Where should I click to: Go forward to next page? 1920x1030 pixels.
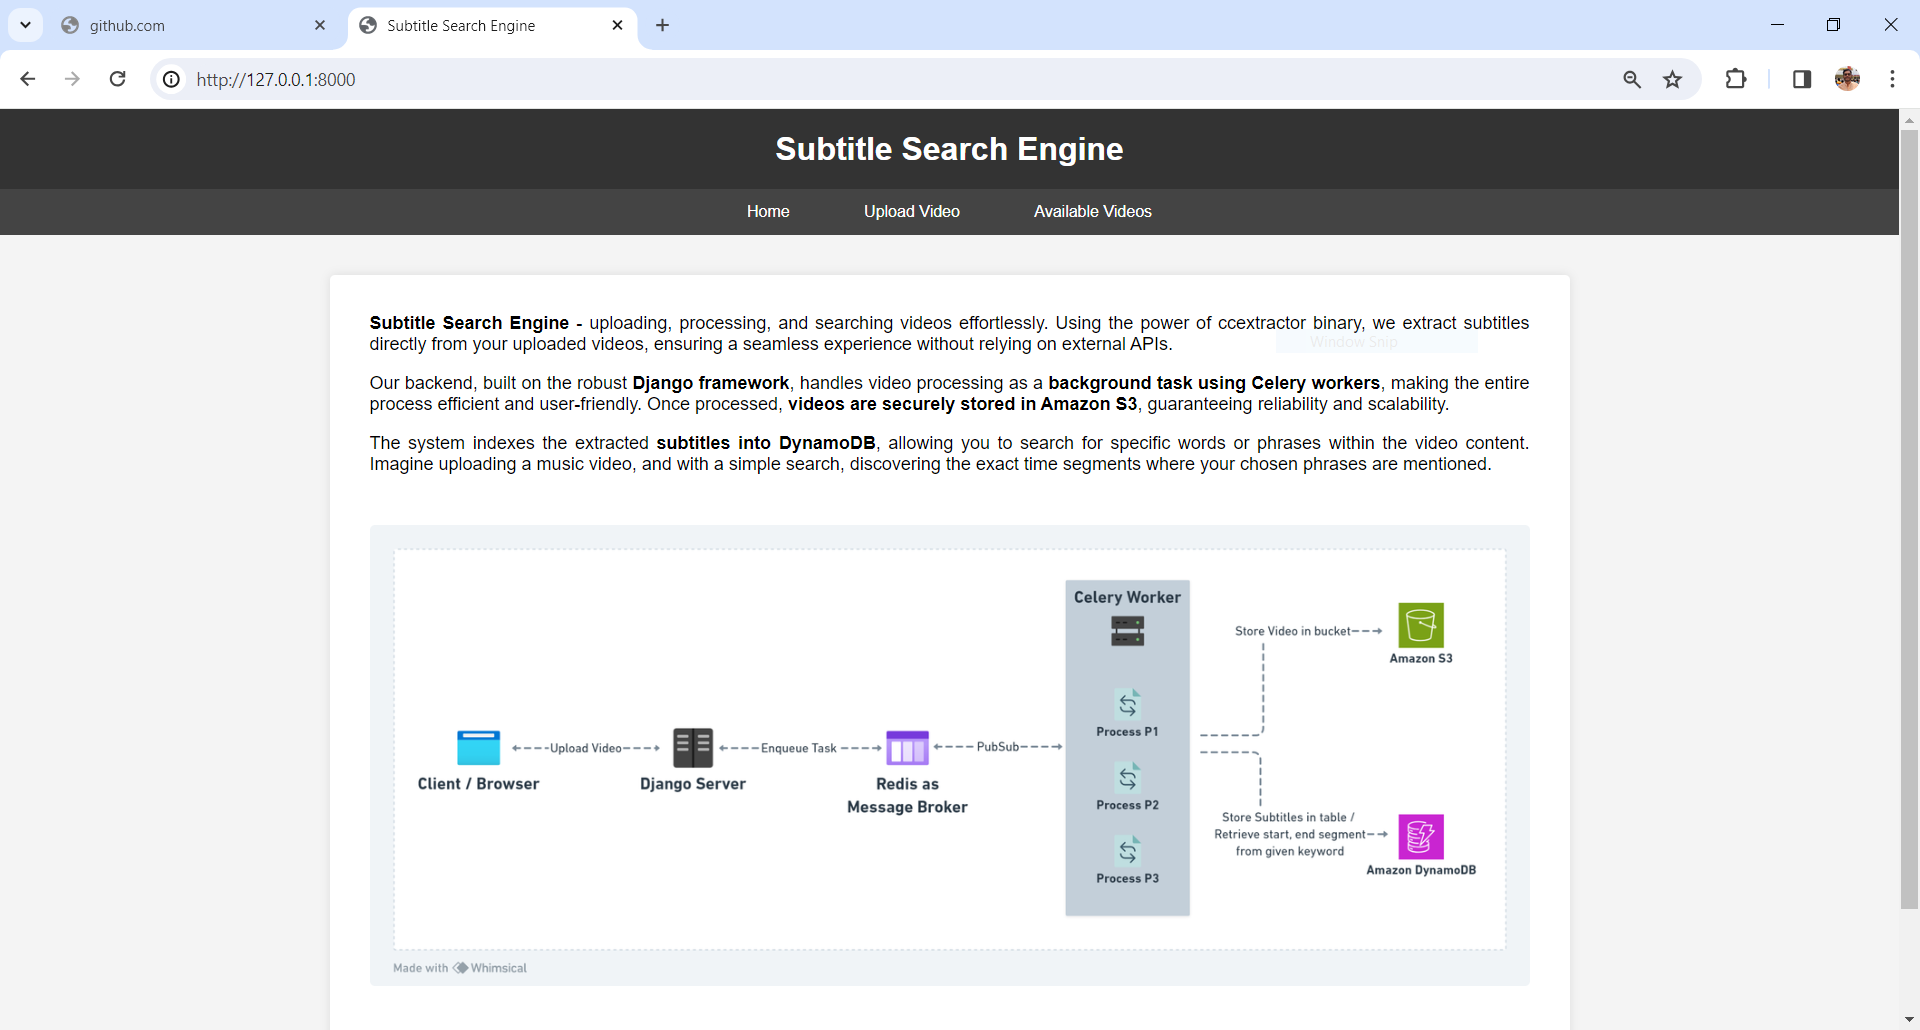[x=72, y=79]
